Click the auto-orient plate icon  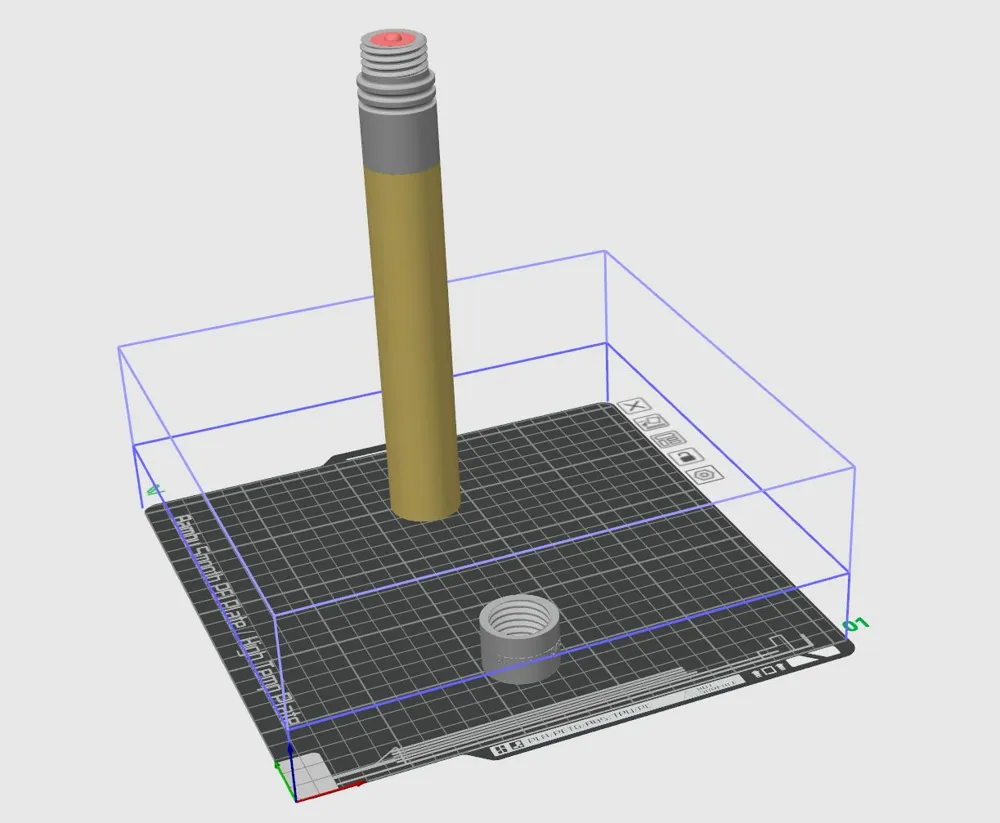(651, 422)
